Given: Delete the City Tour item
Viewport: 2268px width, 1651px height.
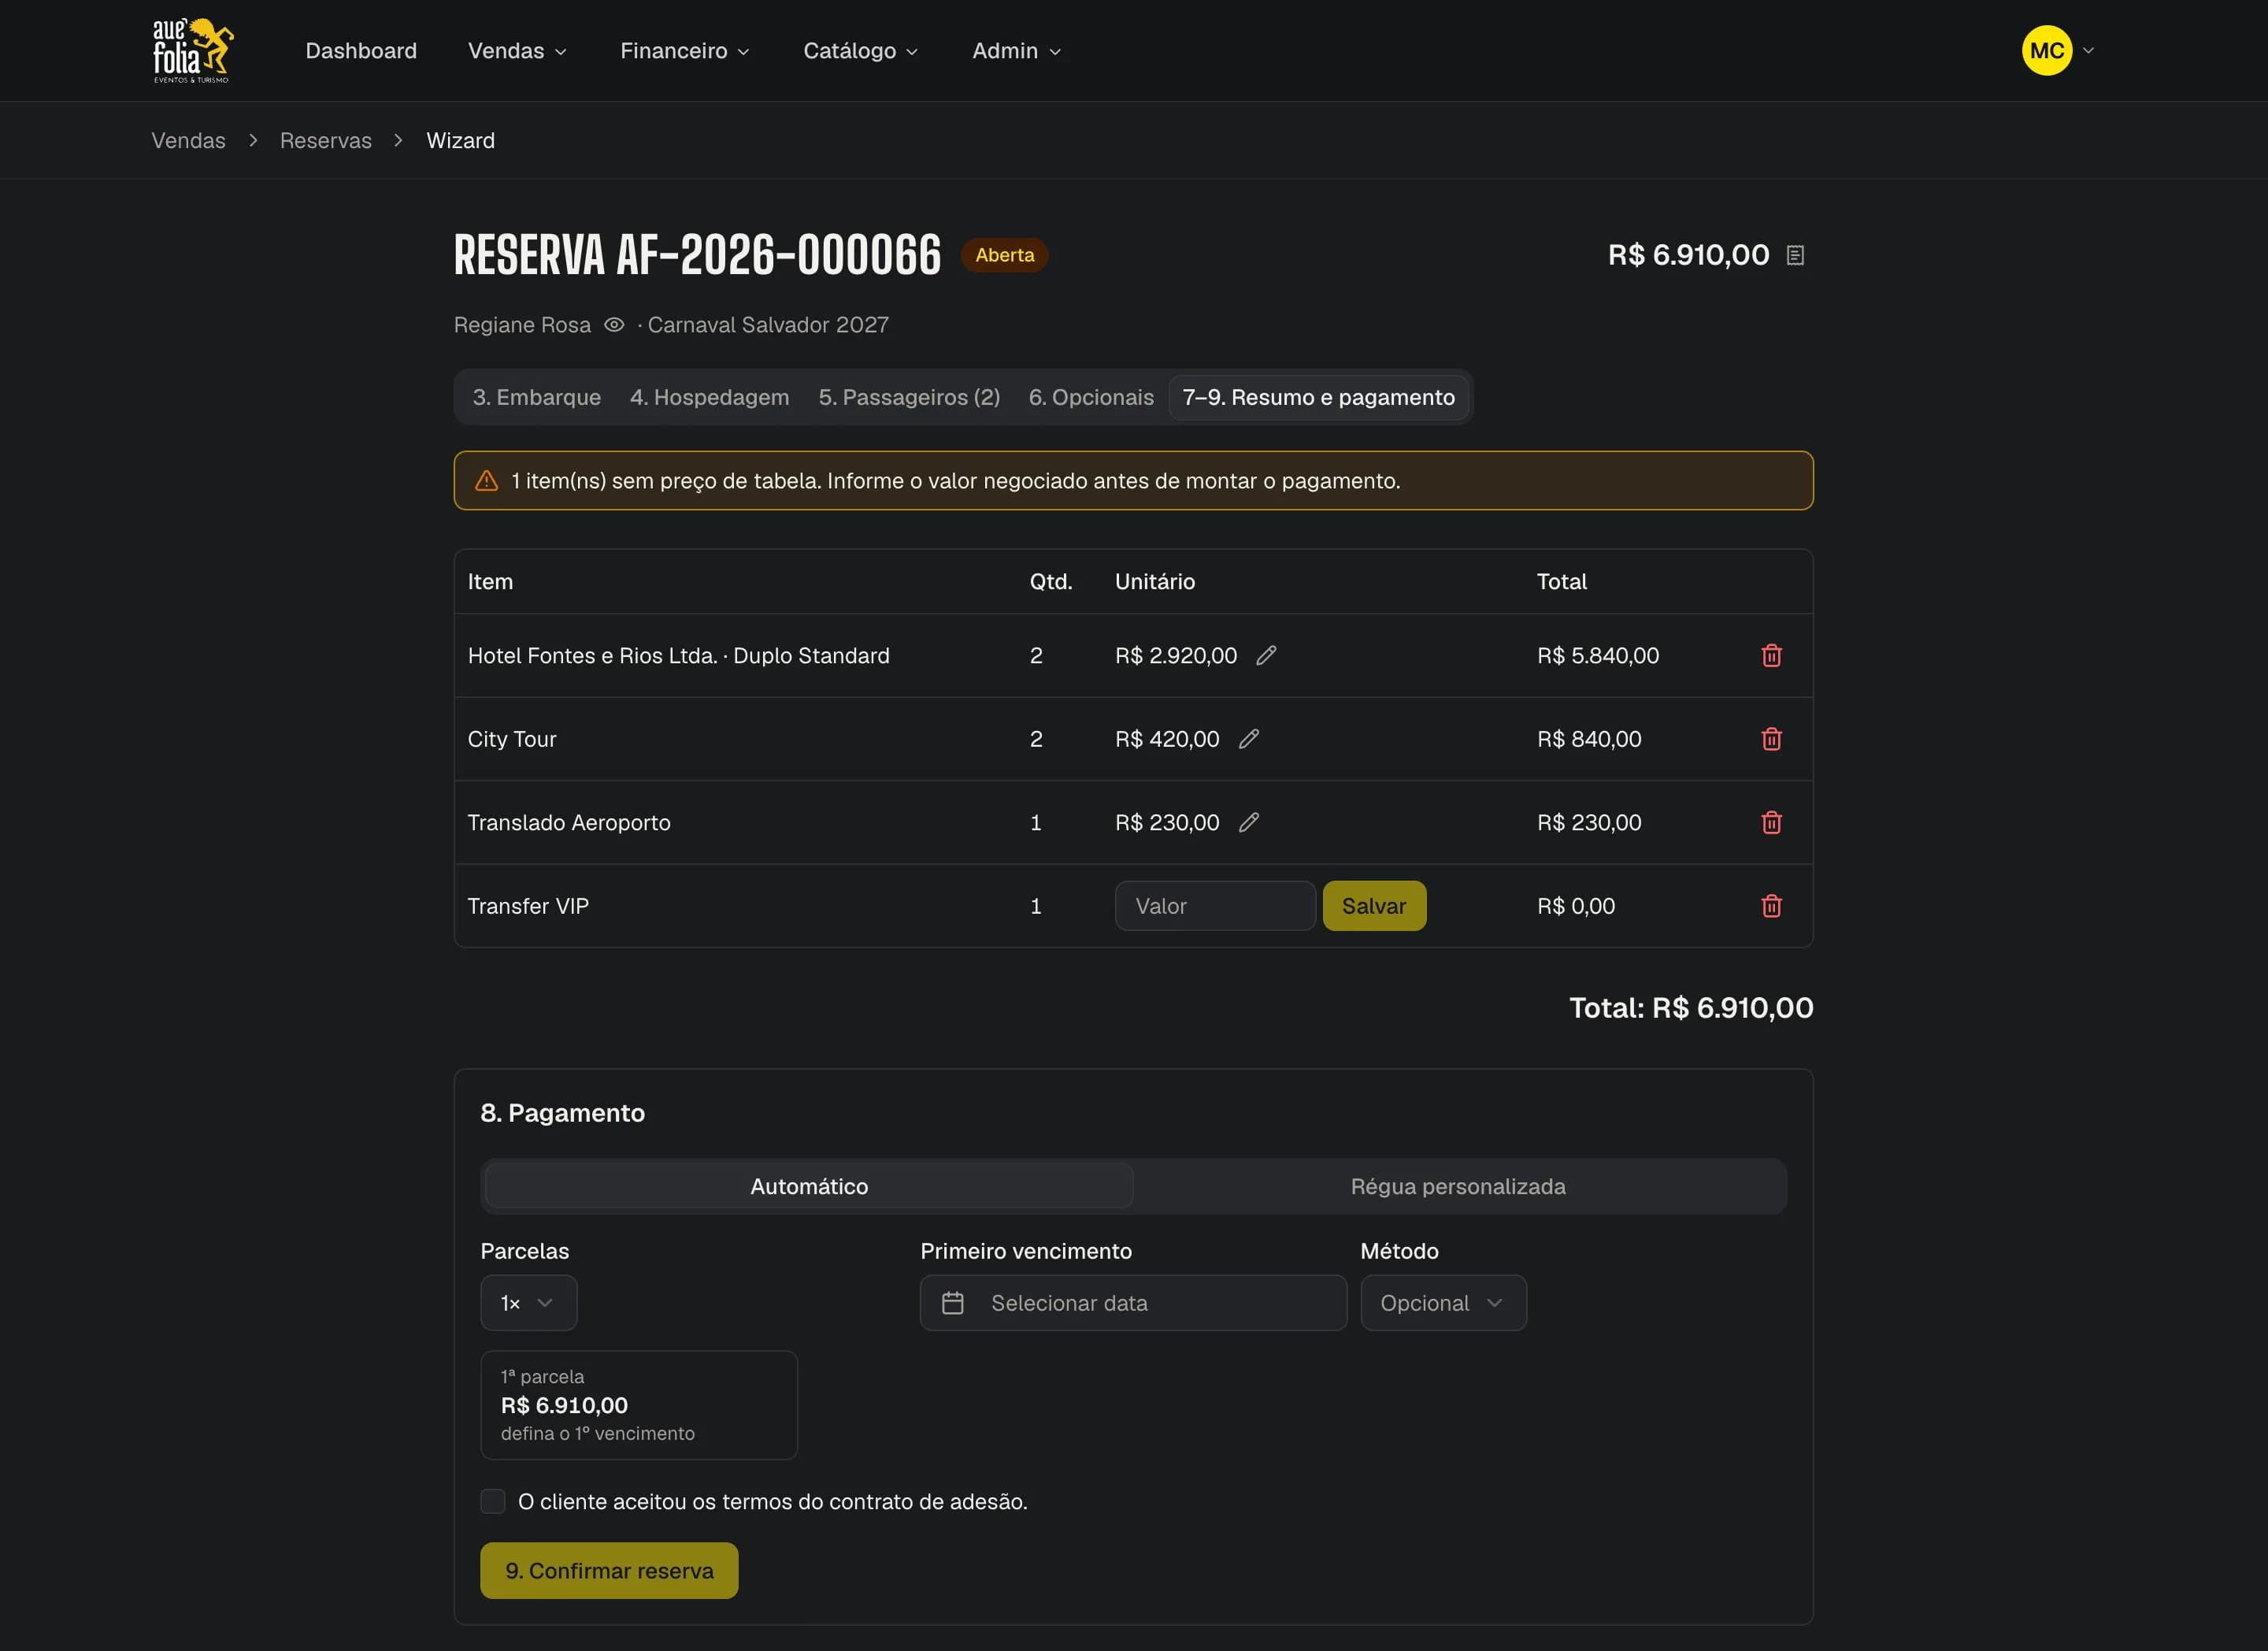Looking at the screenshot, I should pos(1771,739).
